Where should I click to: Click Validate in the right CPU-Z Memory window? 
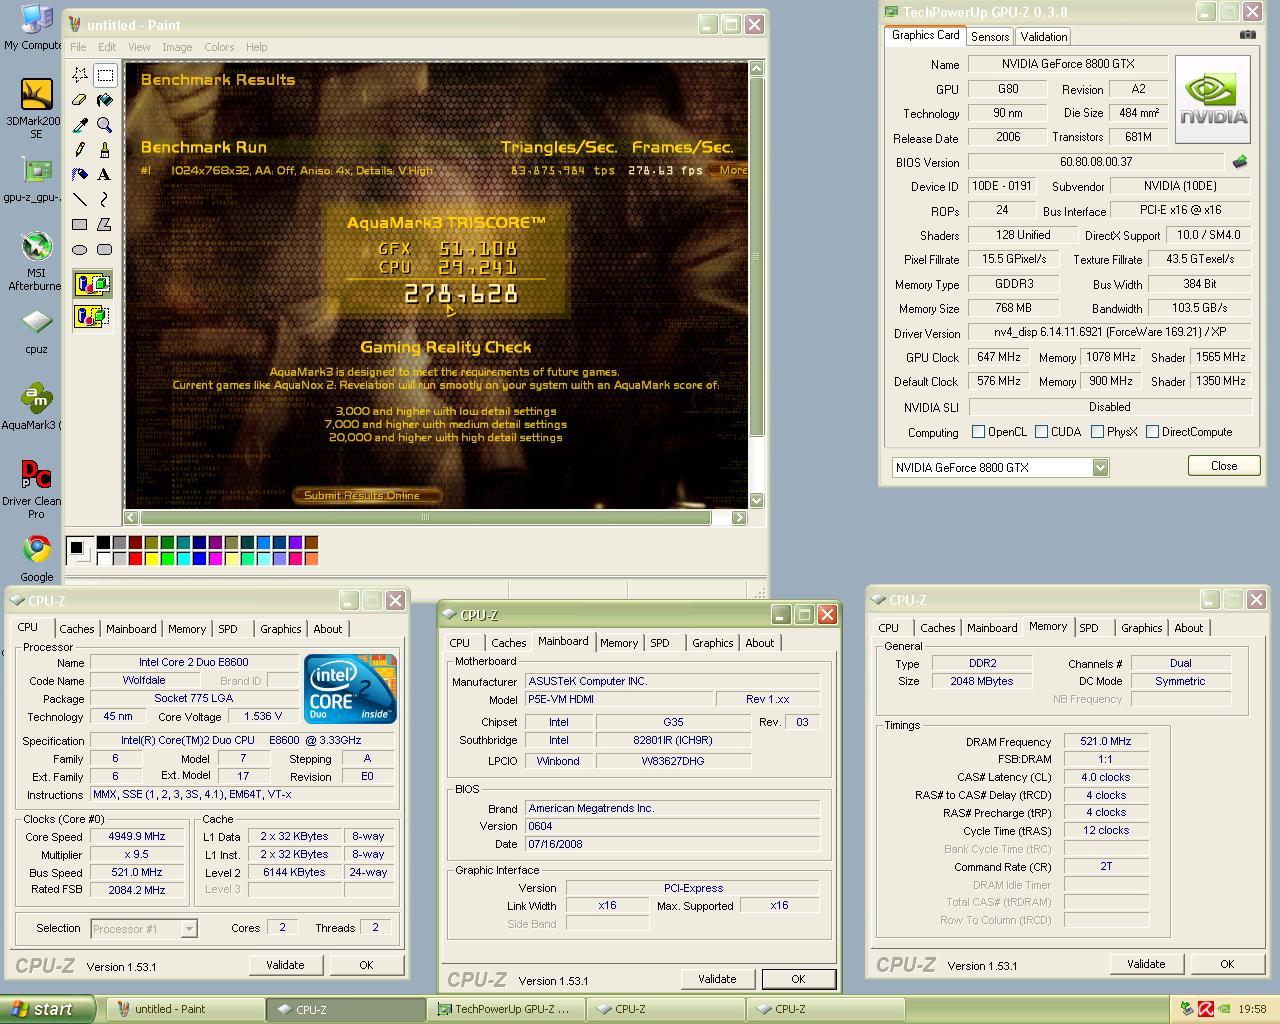[1146, 964]
